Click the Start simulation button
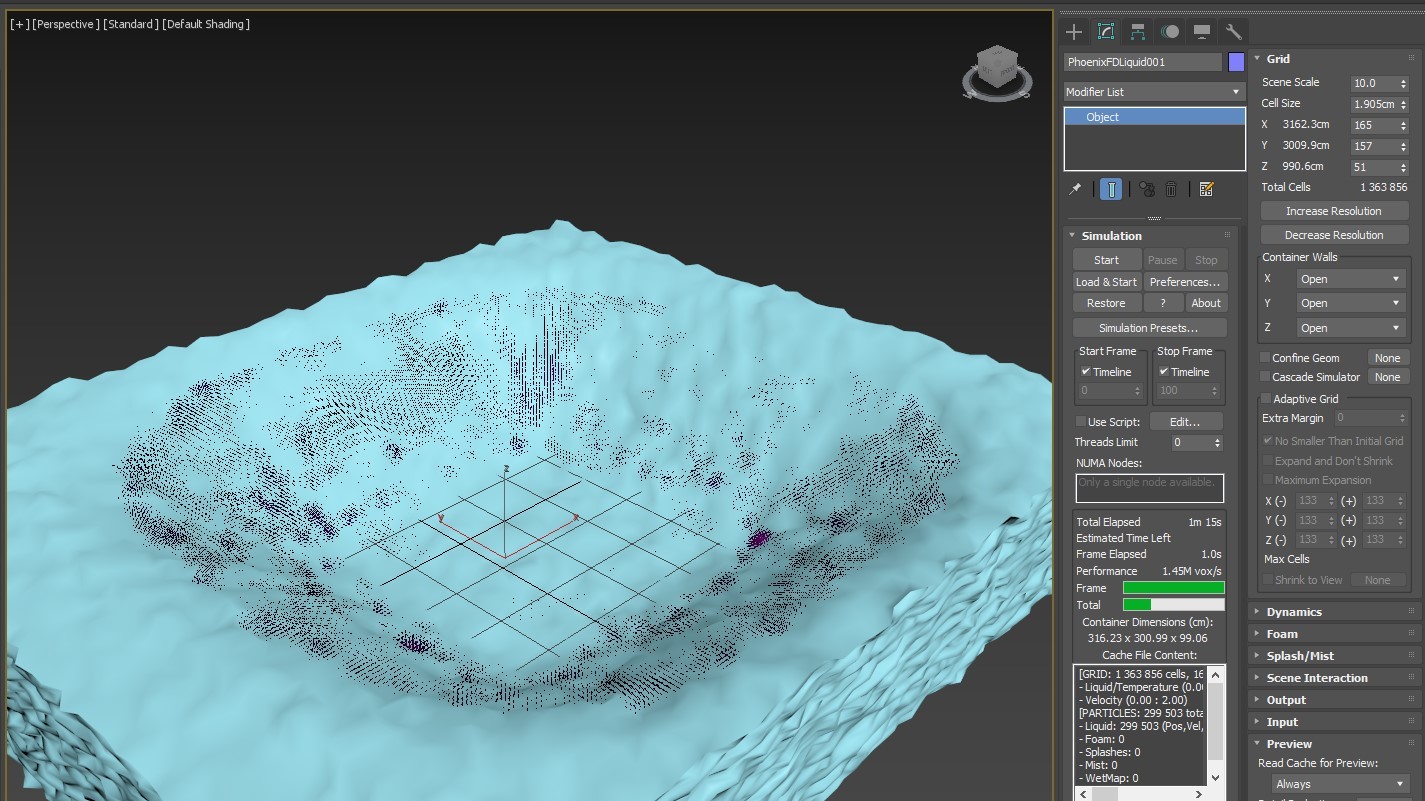Image resolution: width=1425 pixels, height=801 pixels. 1106,260
